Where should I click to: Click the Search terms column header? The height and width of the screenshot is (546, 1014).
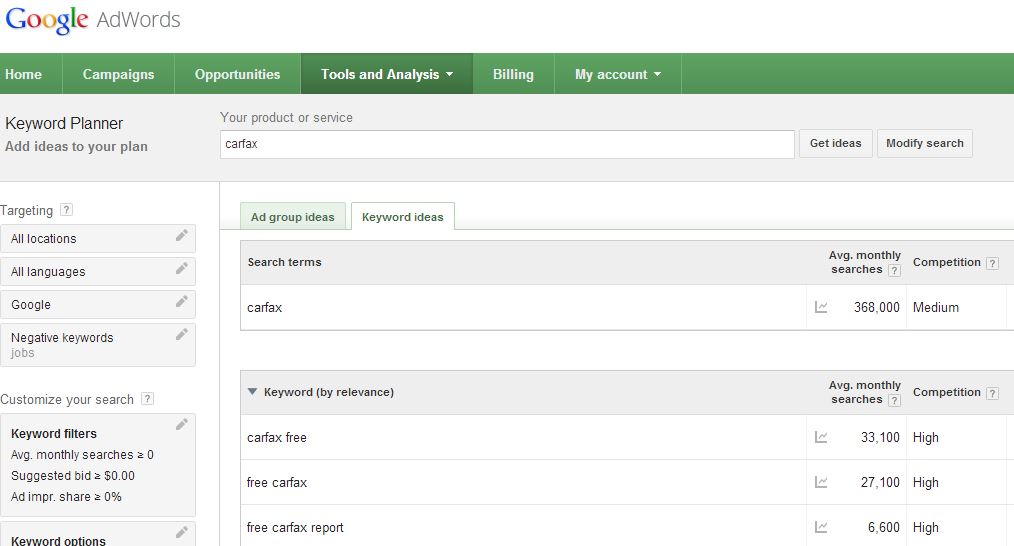click(x=285, y=262)
